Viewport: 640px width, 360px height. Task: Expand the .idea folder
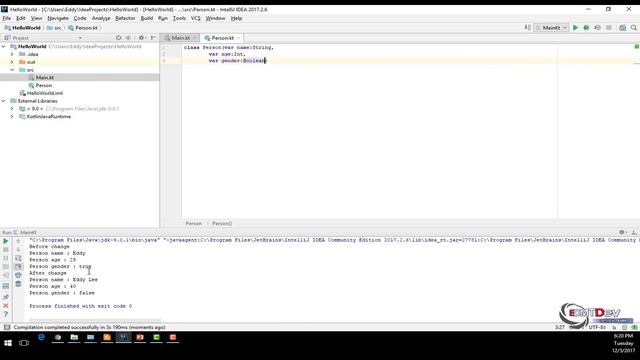(x=12, y=54)
